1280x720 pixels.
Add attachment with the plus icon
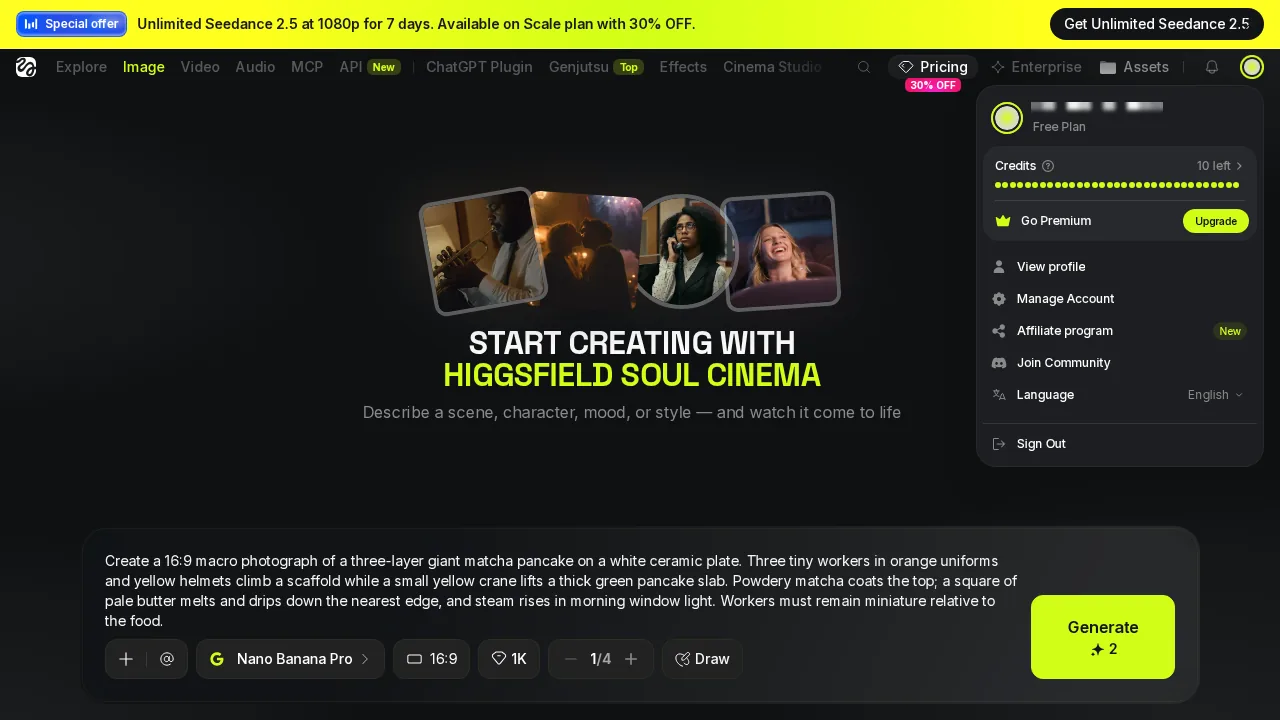(x=126, y=659)
